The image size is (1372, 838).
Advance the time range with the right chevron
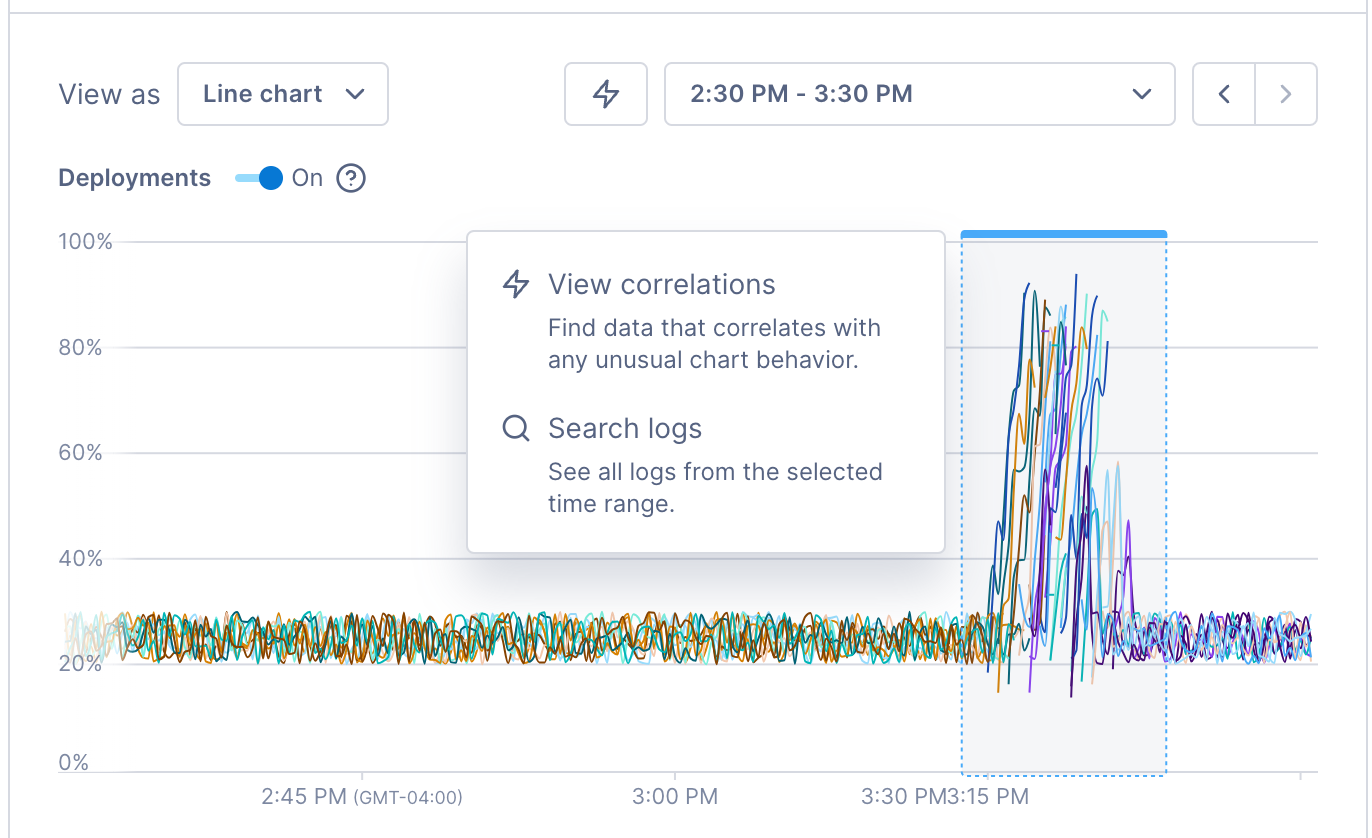pos(1286,93)
